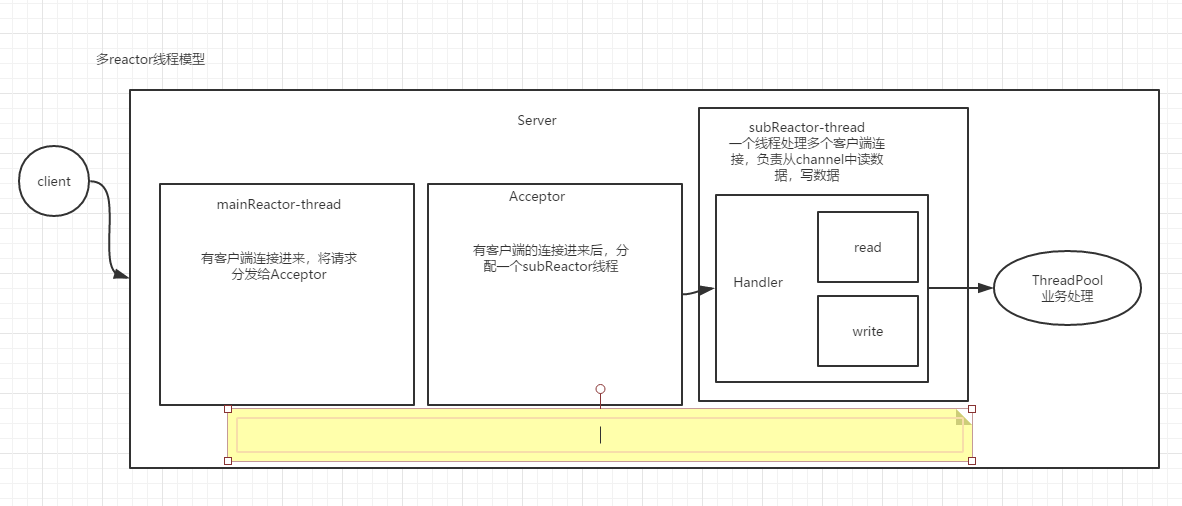Select the write box inside Handler
The width and height of the screenshot is (1182, 506).
pyautogui.click(x=868, y=331)
